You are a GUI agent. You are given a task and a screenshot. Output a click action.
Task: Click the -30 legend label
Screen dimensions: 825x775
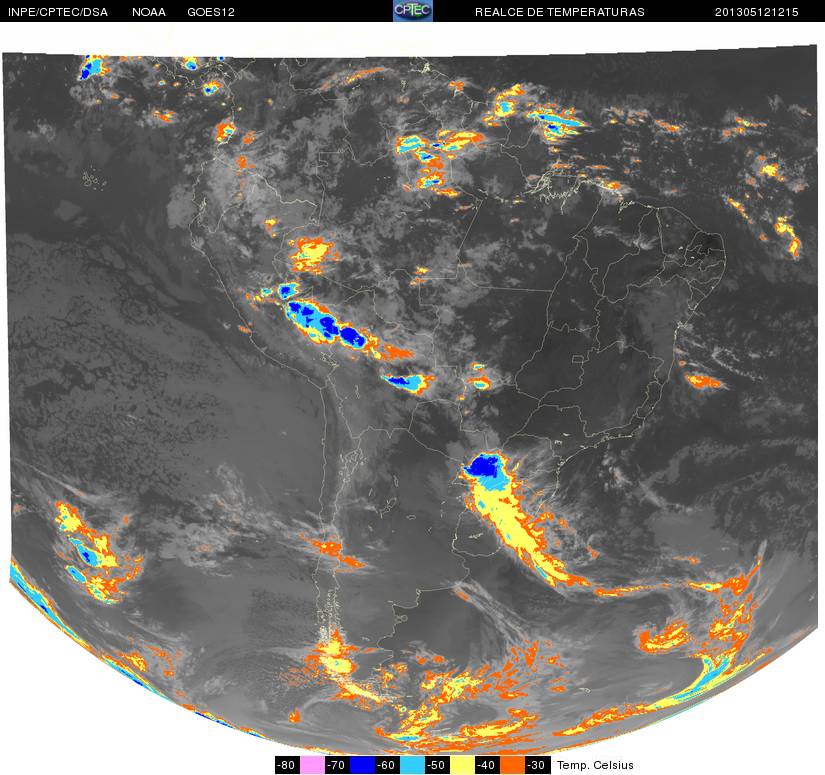[538, 765]
